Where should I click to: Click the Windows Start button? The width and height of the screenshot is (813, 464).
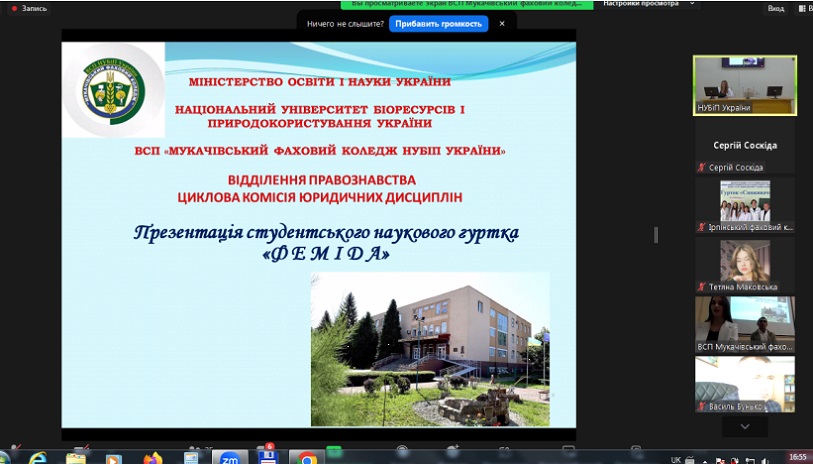tap(4, 458)
